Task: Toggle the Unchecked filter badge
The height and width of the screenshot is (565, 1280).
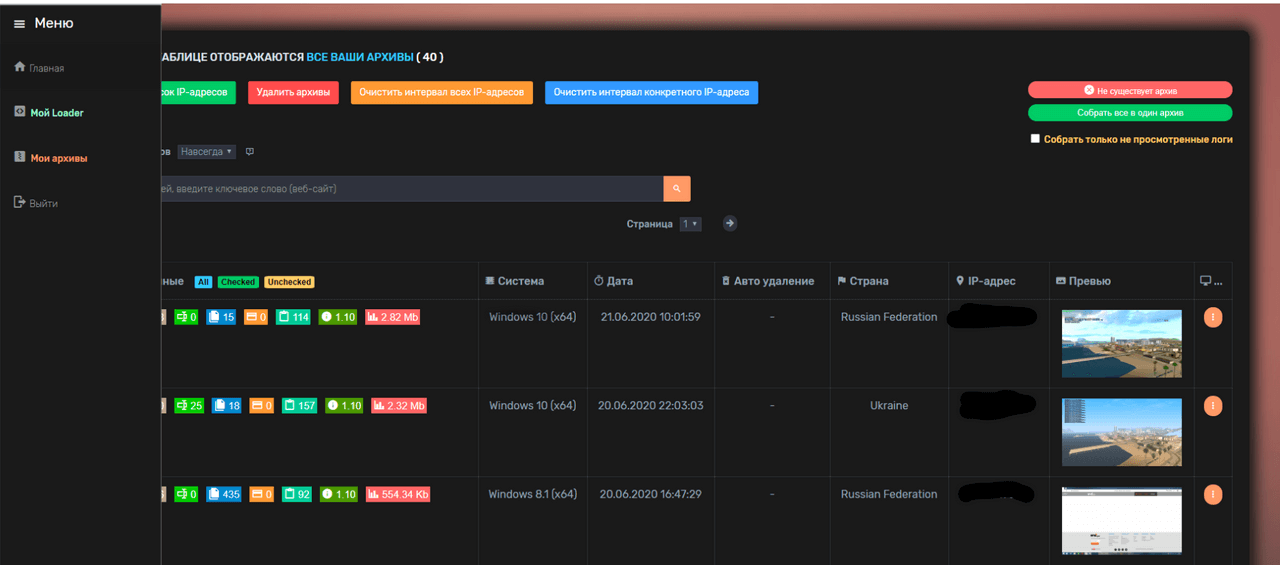Action: 289,282
